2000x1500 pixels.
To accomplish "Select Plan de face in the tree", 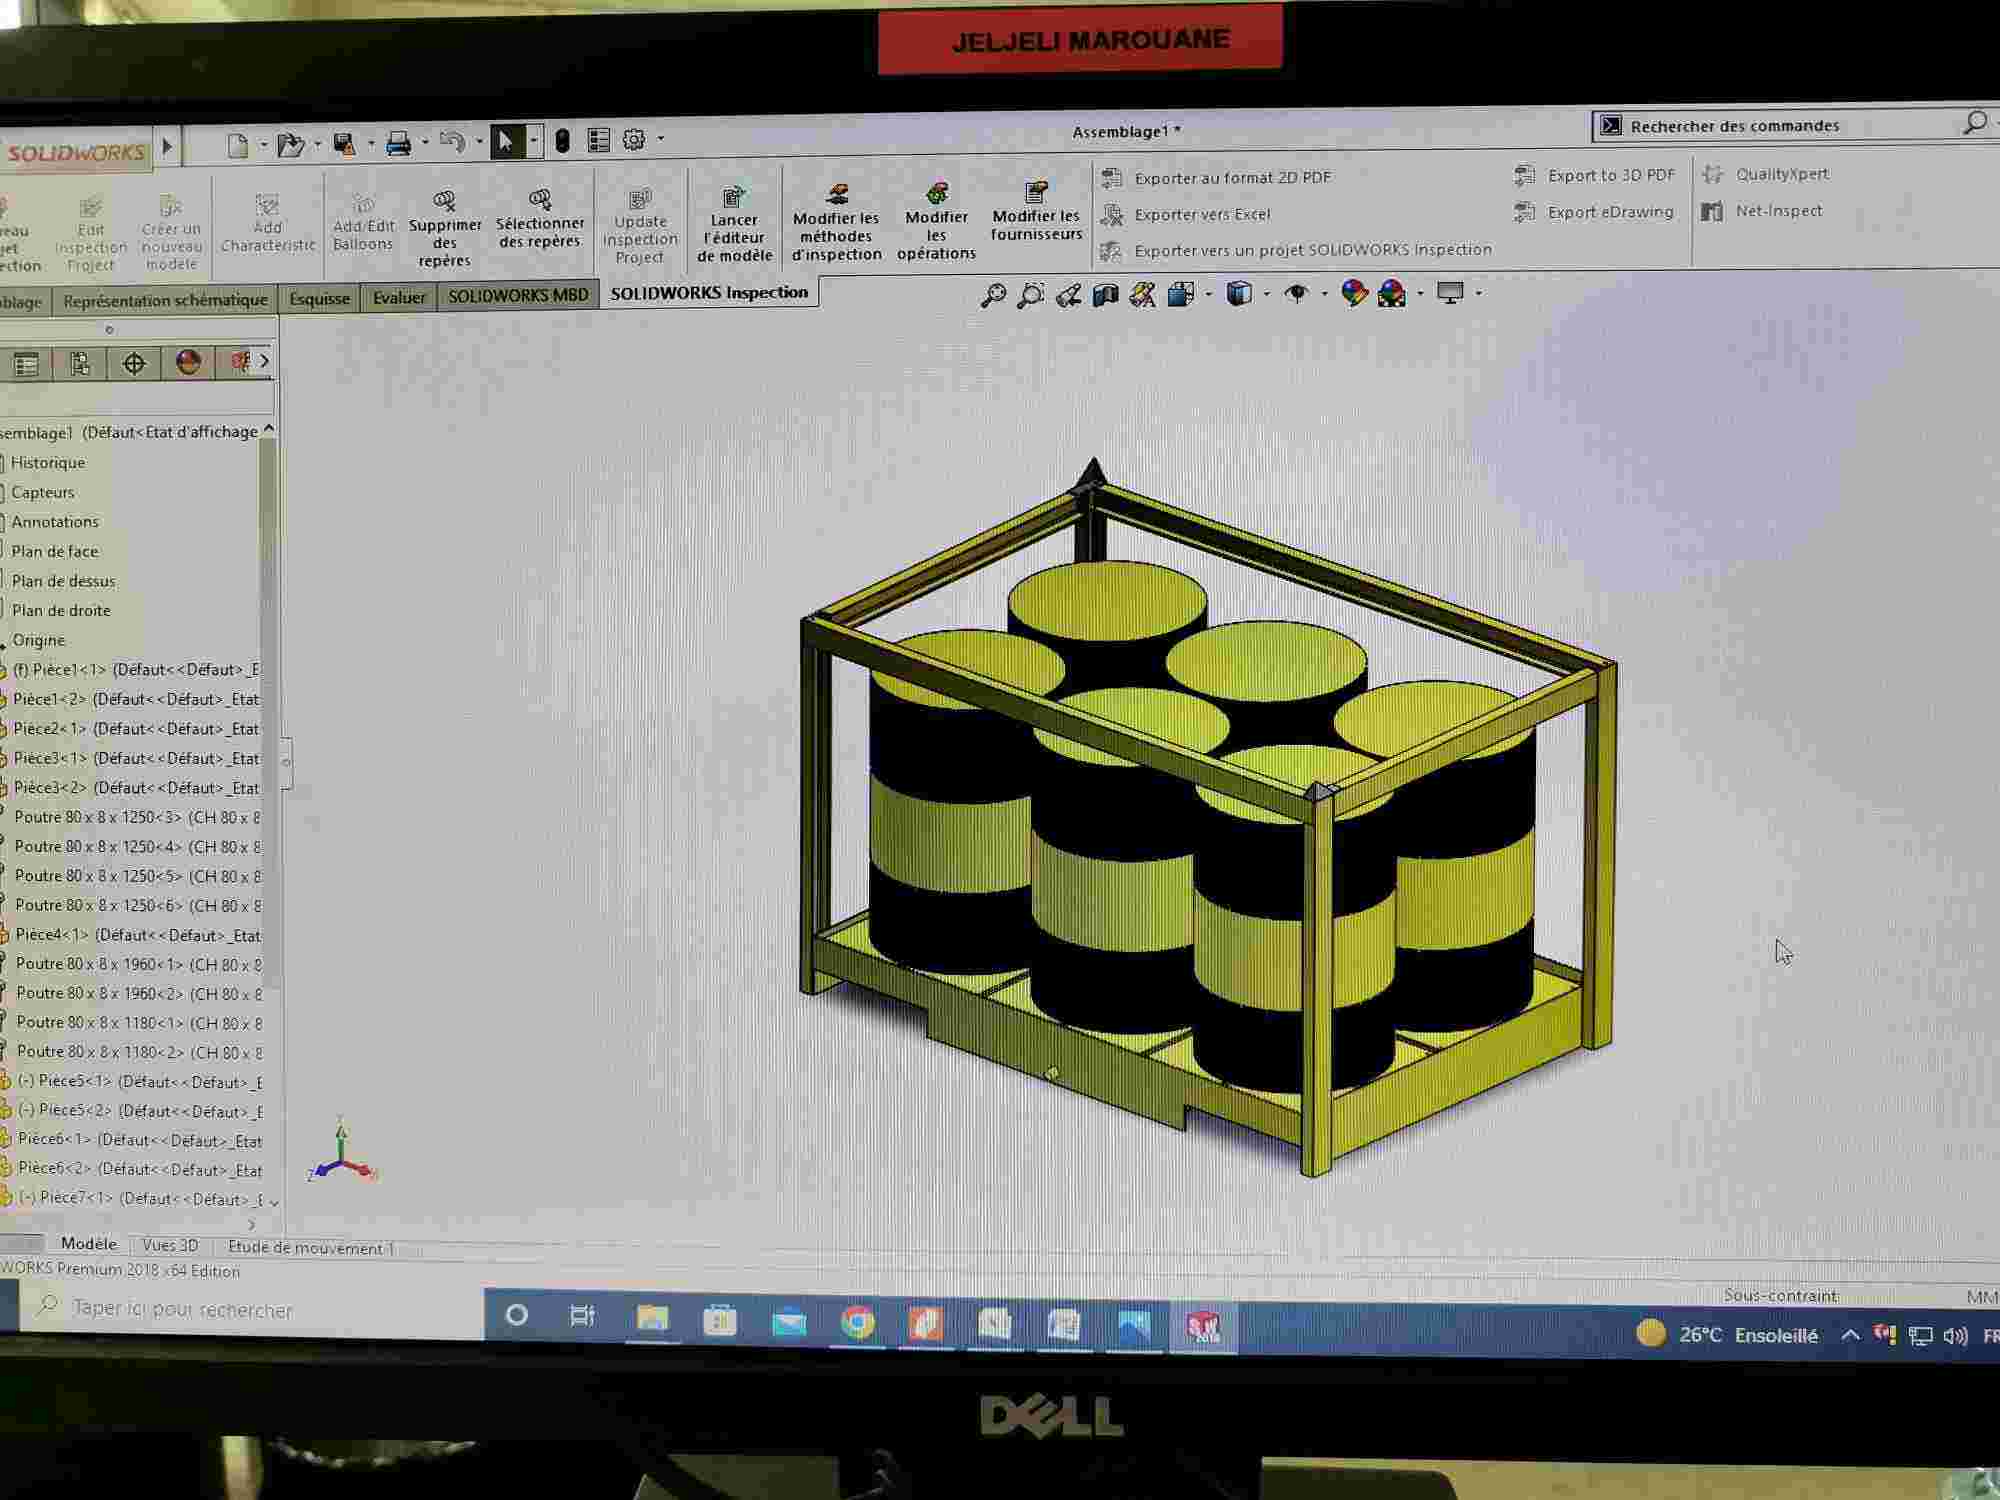I will click(x=54, y=552).
